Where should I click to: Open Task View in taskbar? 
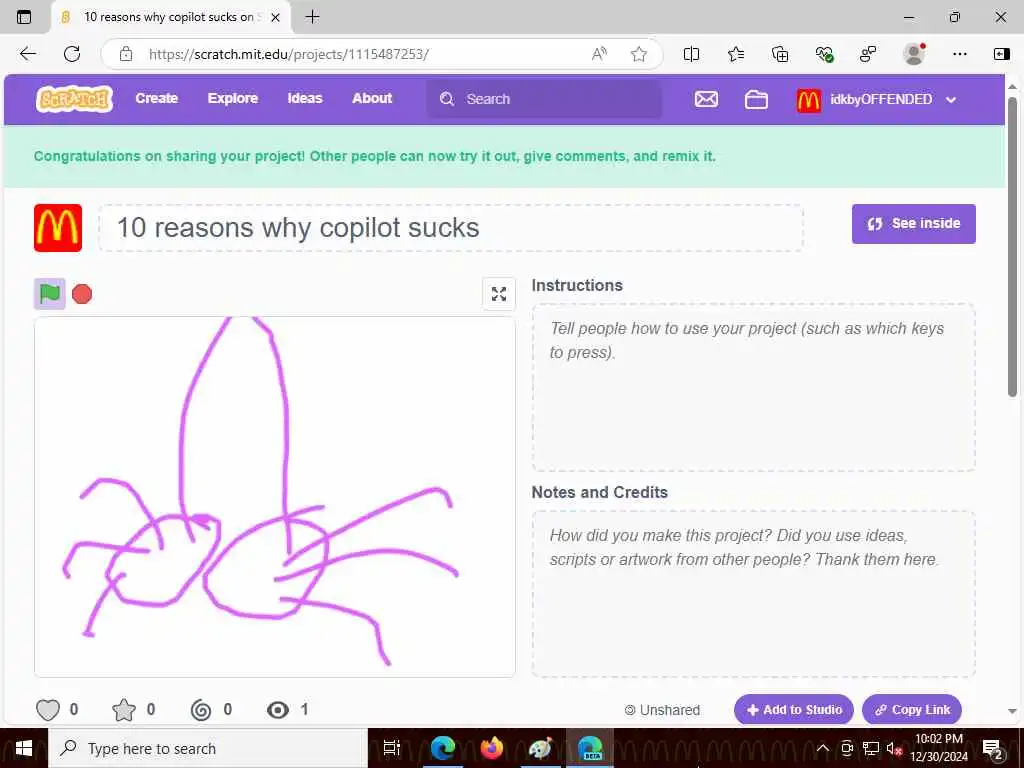click(x=391, y=748)
